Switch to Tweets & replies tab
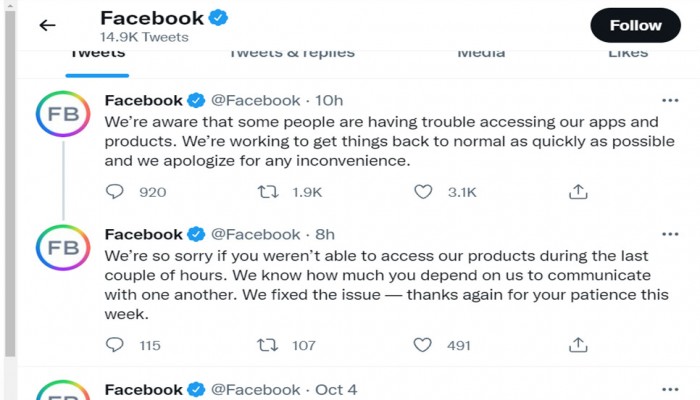 (x=292, y=54)
